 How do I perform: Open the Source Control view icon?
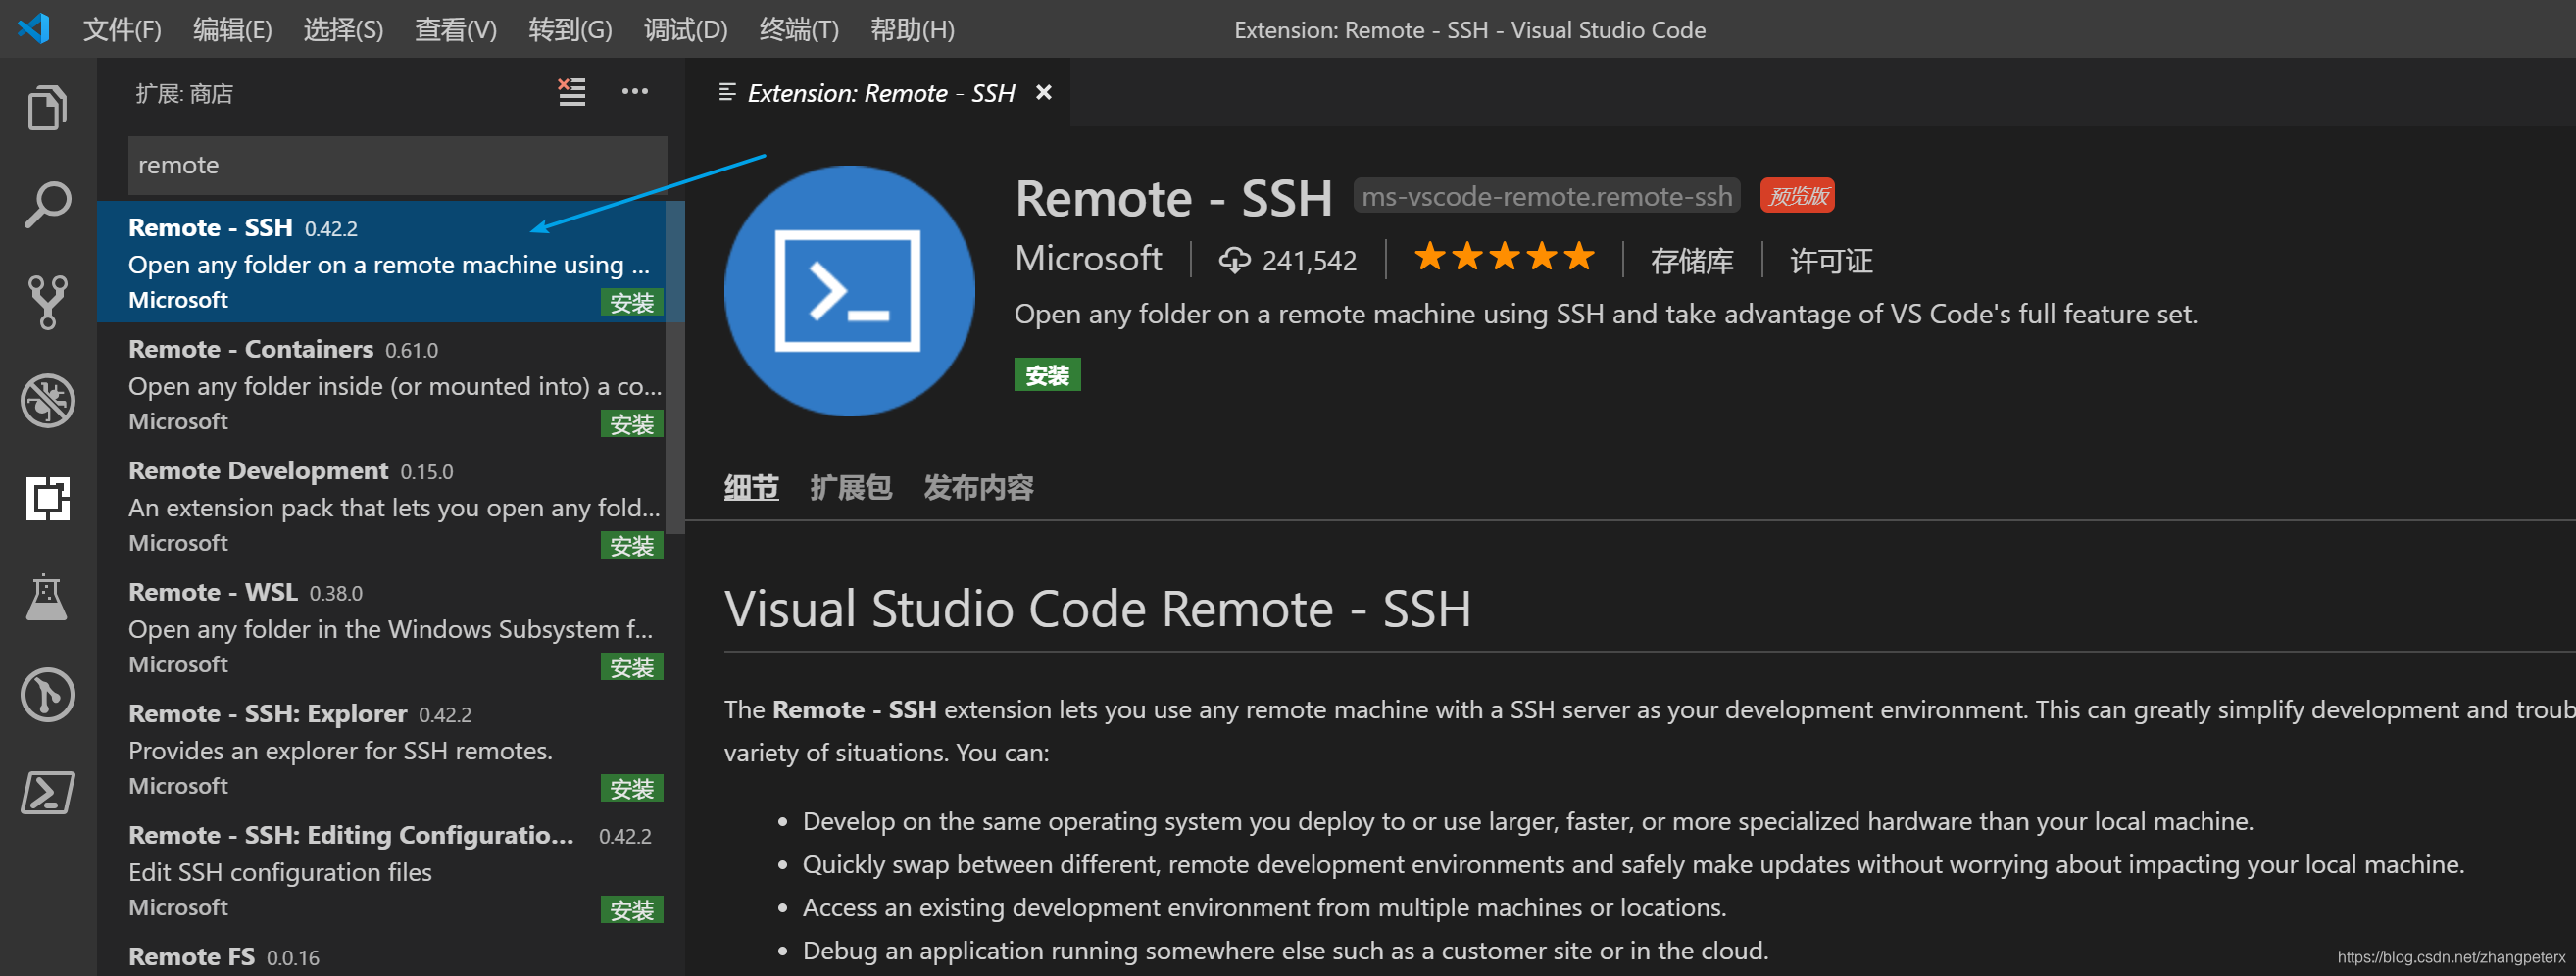tap(47, 302)
